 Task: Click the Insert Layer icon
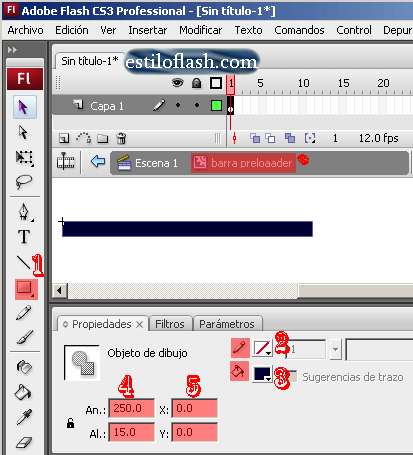[64, 138]
